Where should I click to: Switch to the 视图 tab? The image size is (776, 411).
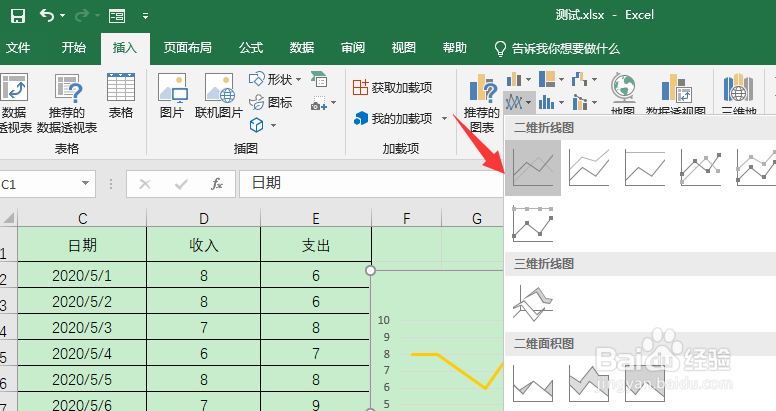tap(404, 48)
